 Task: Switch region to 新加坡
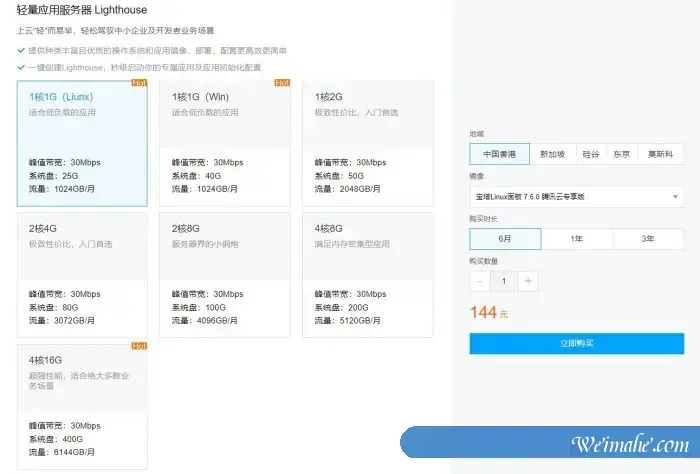click(552, 154)
